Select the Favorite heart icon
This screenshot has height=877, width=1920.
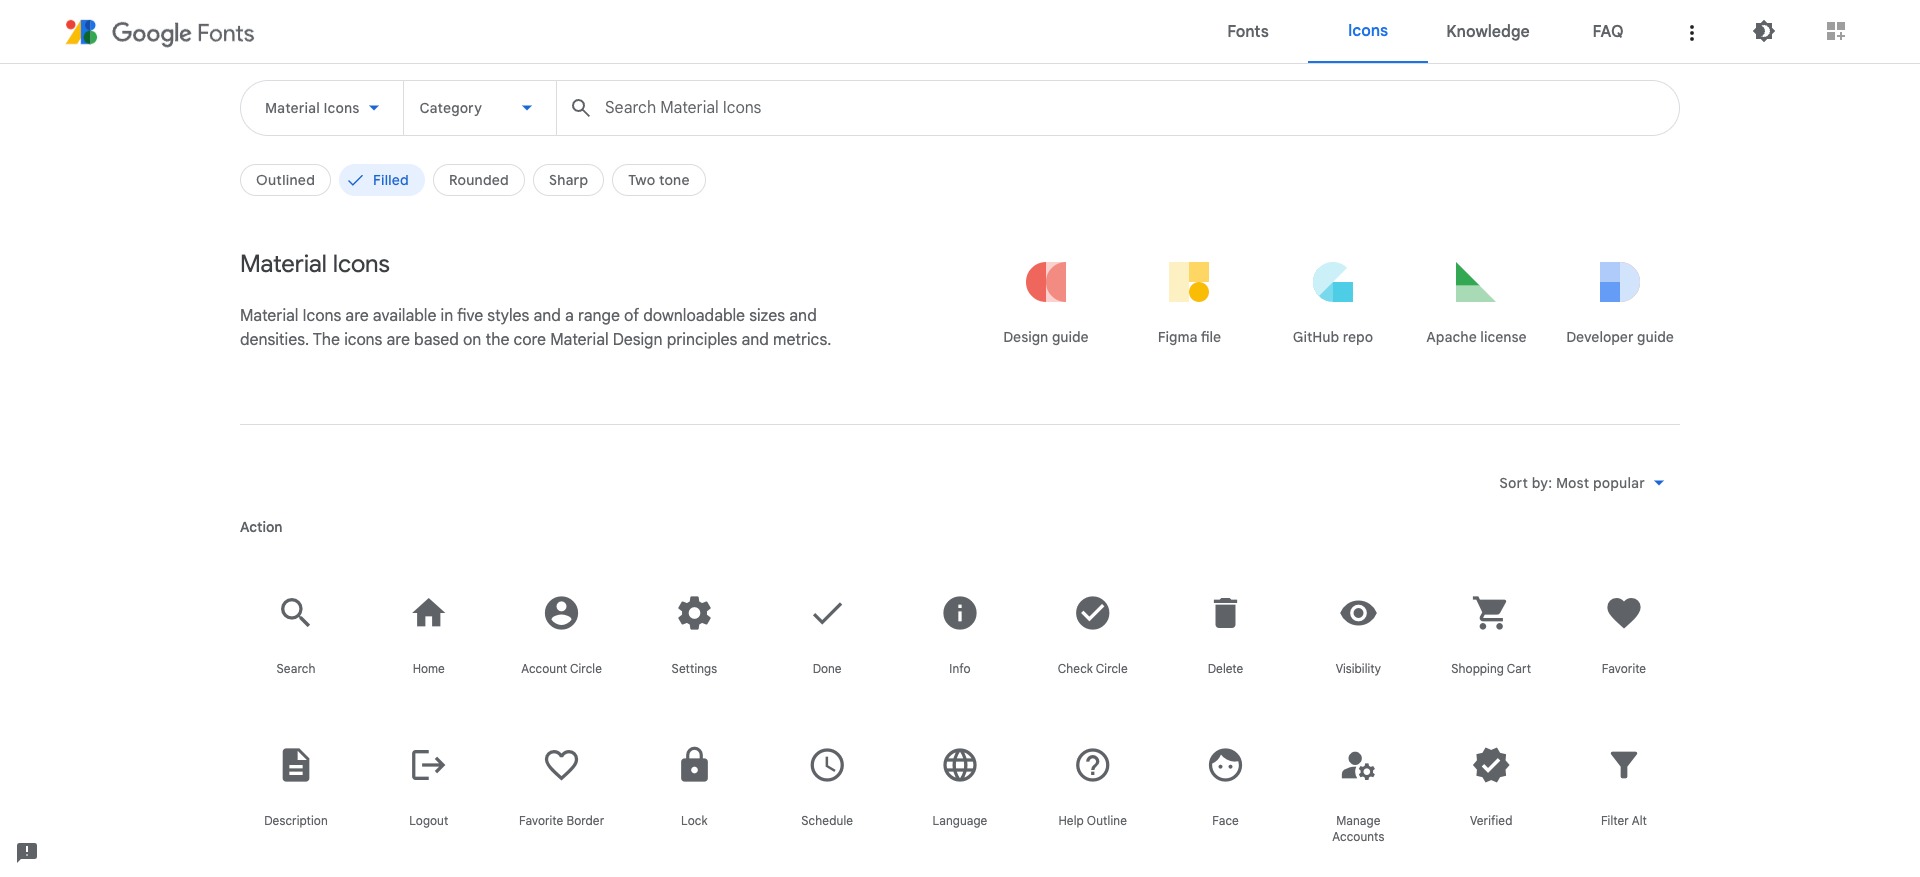pos(1624,613)
